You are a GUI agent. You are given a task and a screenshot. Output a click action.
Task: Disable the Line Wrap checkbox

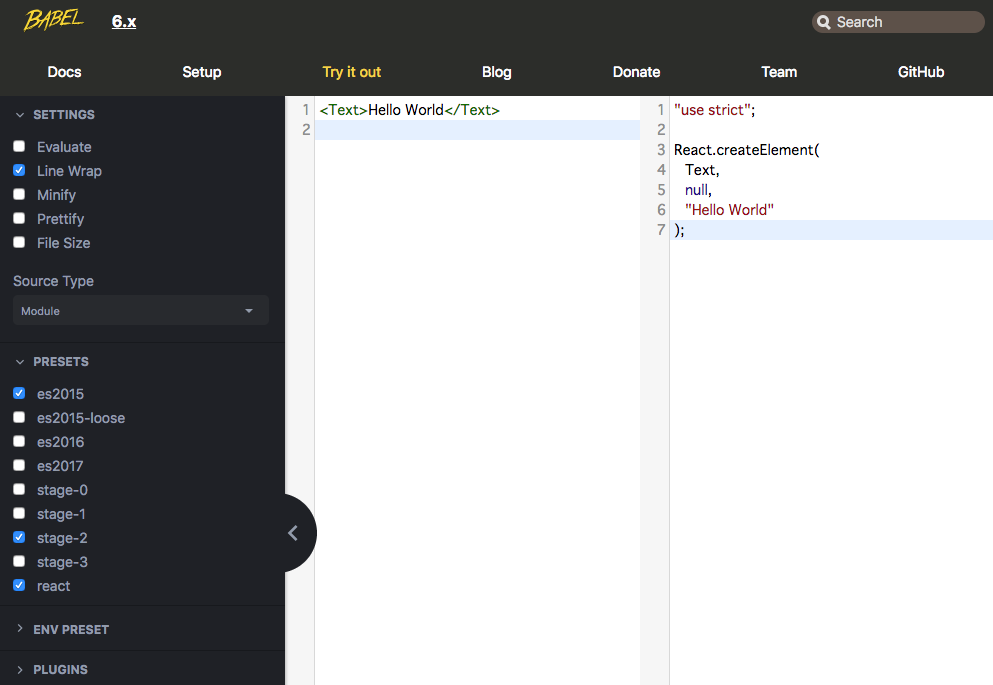pyautogui.click(x=18, y=170)
